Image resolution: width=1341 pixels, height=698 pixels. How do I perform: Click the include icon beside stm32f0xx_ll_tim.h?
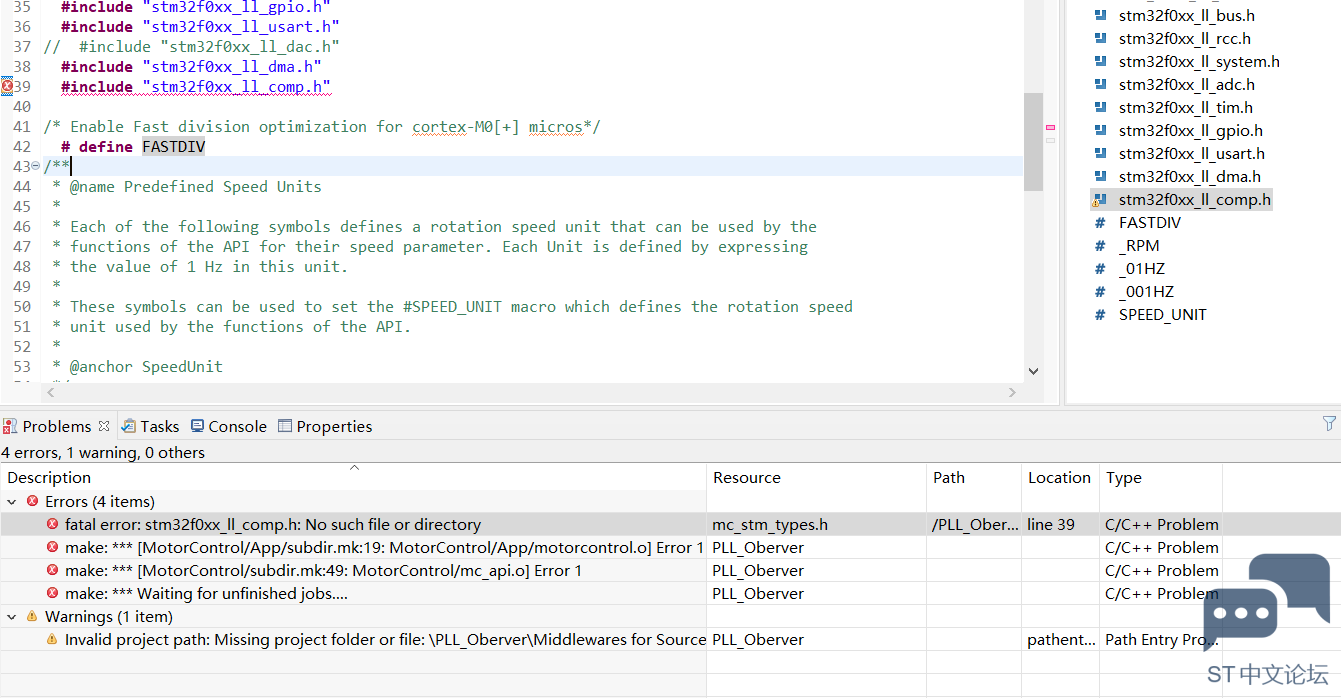[1100, 107]
